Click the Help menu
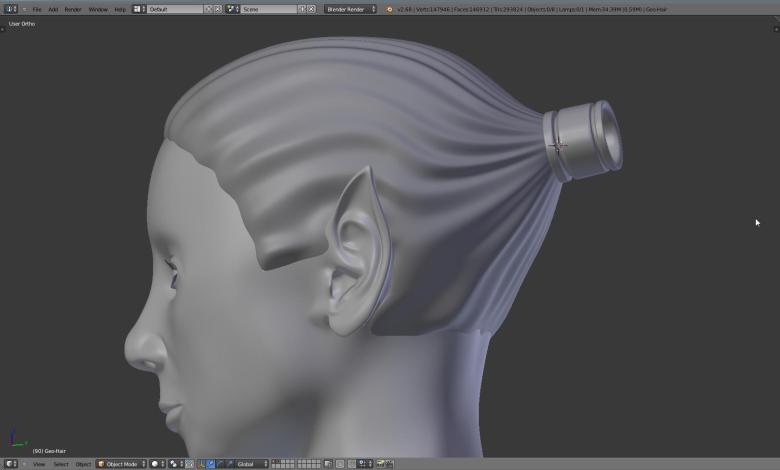The height and width of the screenshot is (470, 780). tap(120, 9)
